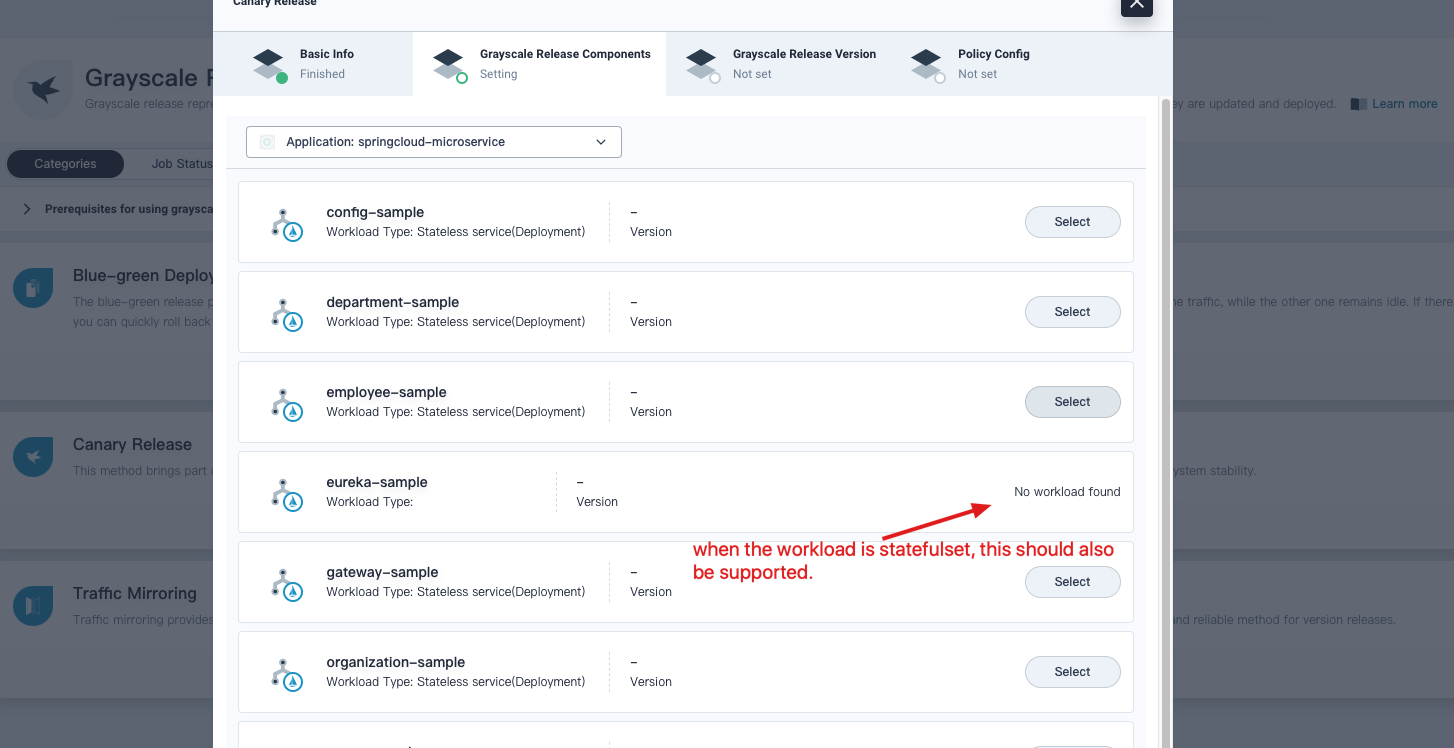
Task: Click the organization-sample workload icon
Action: [289, 671]
